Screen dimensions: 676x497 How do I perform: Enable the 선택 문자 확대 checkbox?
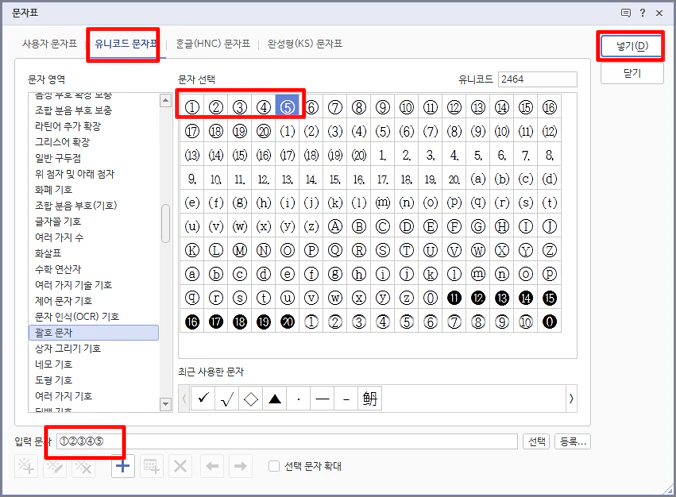274,466
